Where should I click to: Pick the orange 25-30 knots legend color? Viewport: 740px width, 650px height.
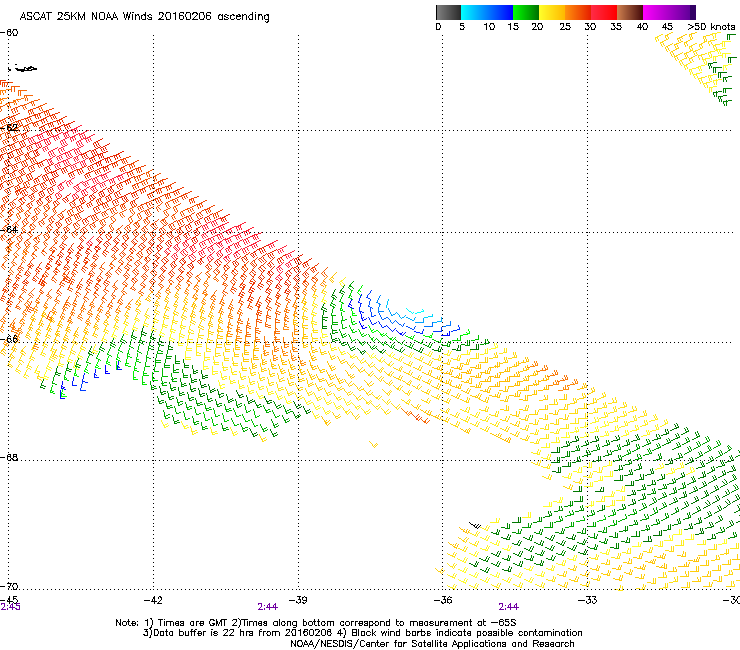(578, 12)
